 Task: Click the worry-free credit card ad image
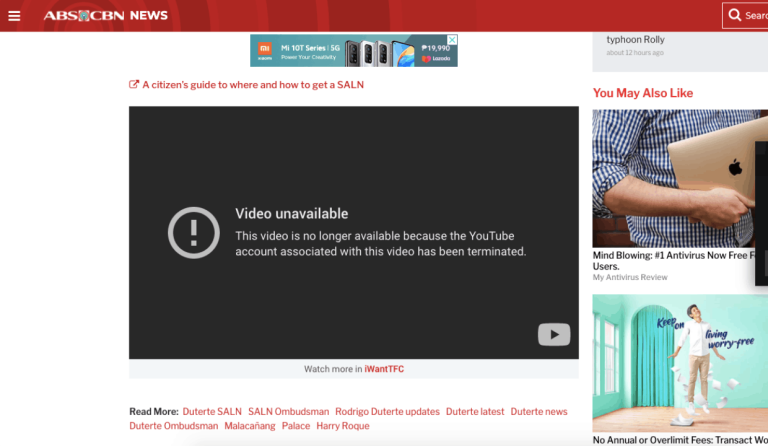tap(680, 363)
